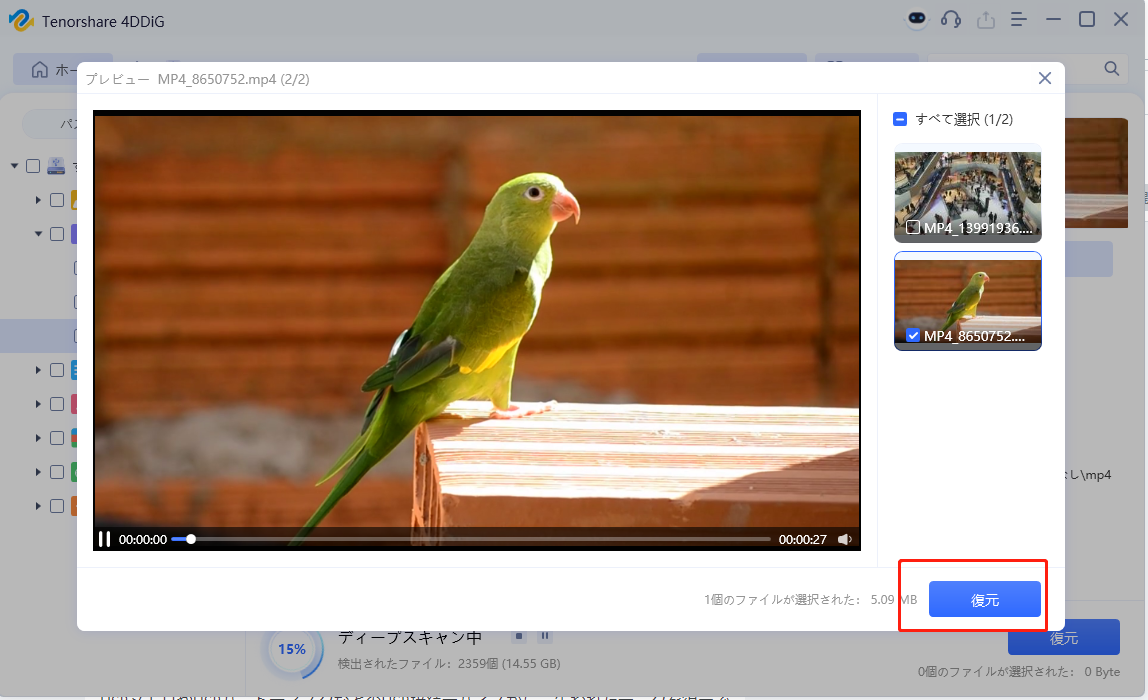Click 復元 button in main window behind

pos(1064,638)
